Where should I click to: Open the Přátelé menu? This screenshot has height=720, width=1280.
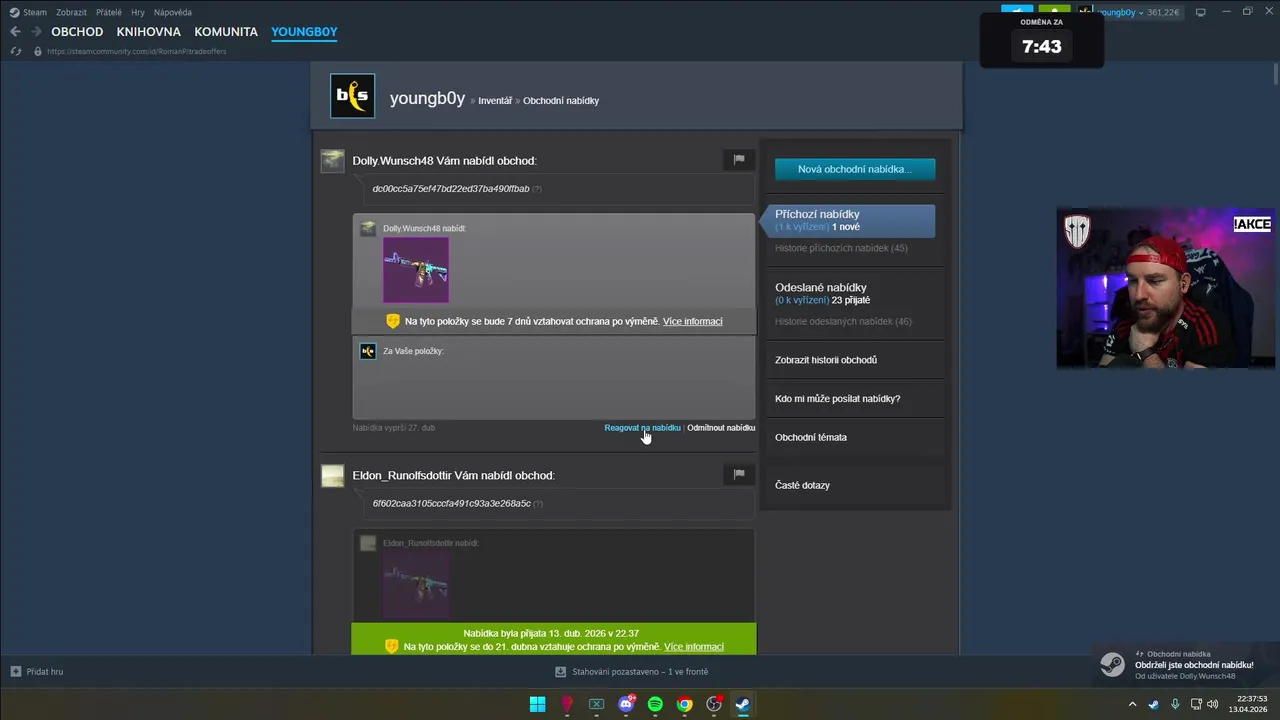(109, 12)
